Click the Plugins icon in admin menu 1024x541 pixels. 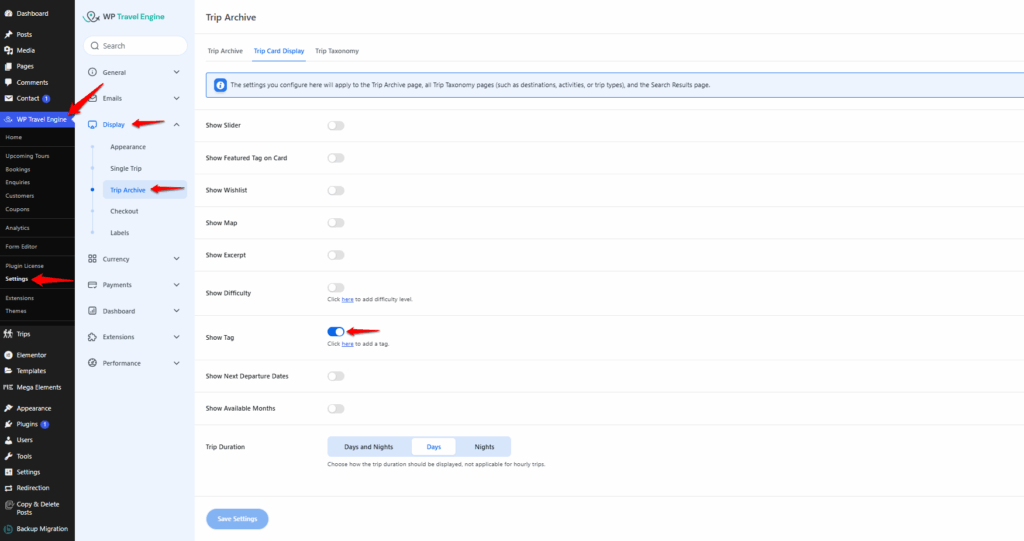point(8,424)
